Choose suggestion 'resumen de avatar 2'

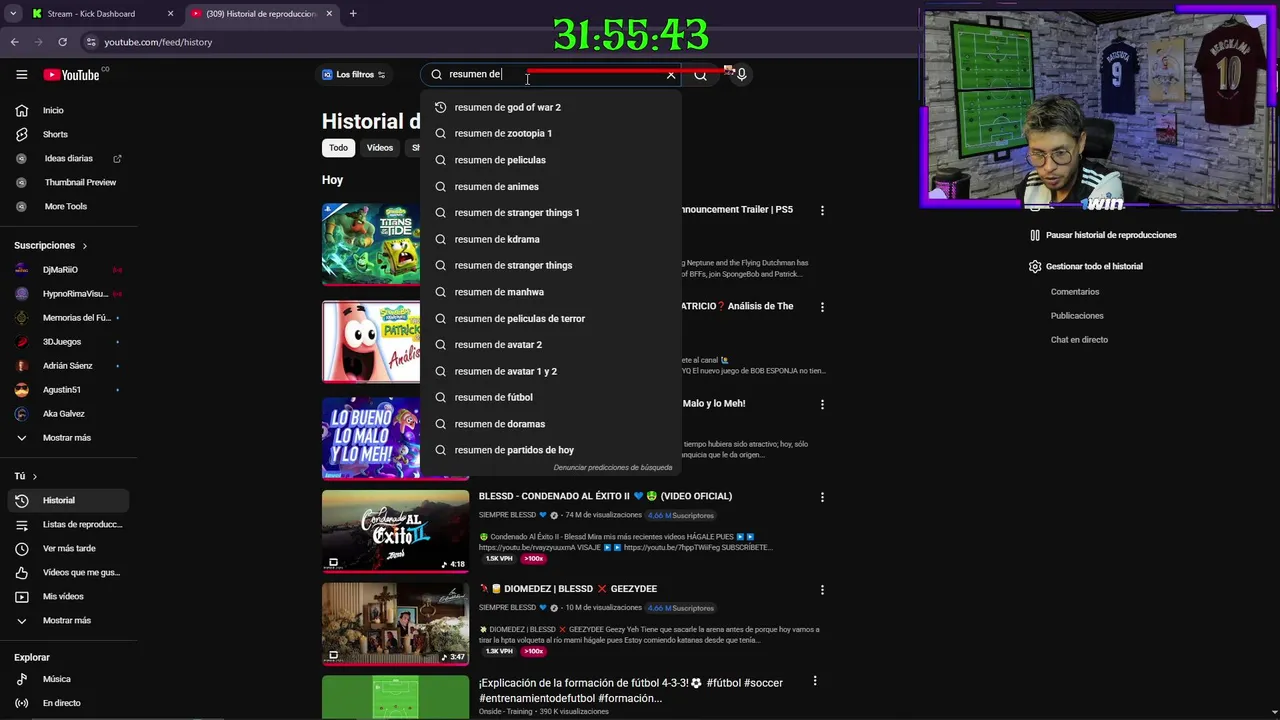pos(551,345)
